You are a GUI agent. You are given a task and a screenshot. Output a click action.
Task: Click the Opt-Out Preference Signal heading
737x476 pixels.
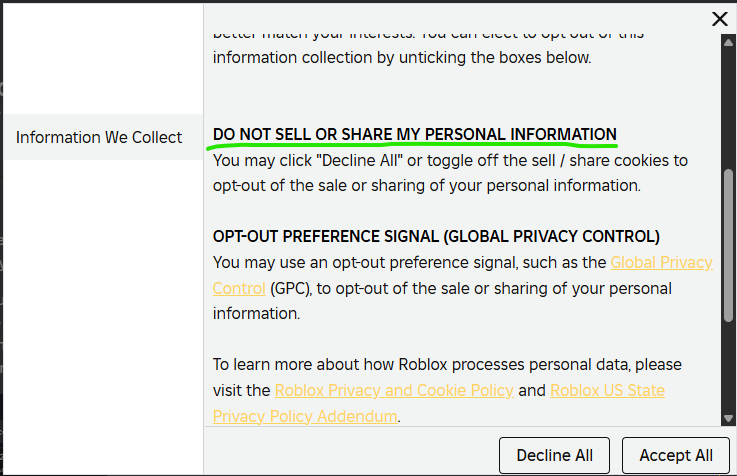pos(436,237)
